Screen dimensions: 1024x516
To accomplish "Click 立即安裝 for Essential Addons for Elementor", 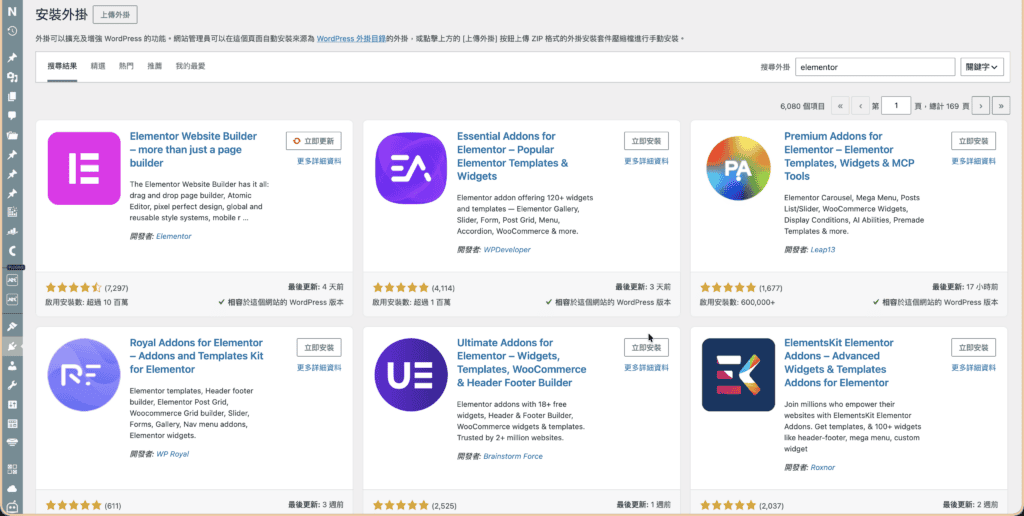I will (646, 141).
